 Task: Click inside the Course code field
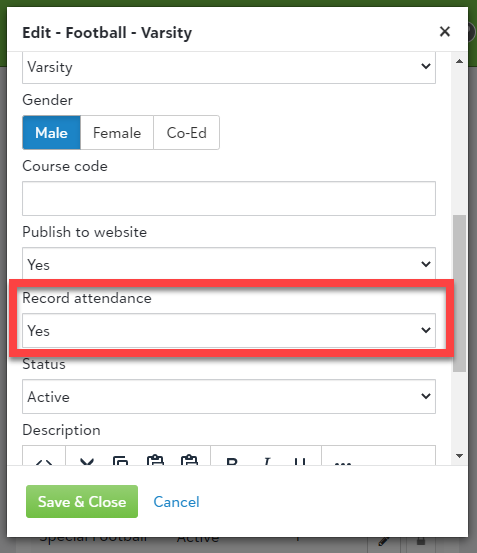tap(229, 198)
